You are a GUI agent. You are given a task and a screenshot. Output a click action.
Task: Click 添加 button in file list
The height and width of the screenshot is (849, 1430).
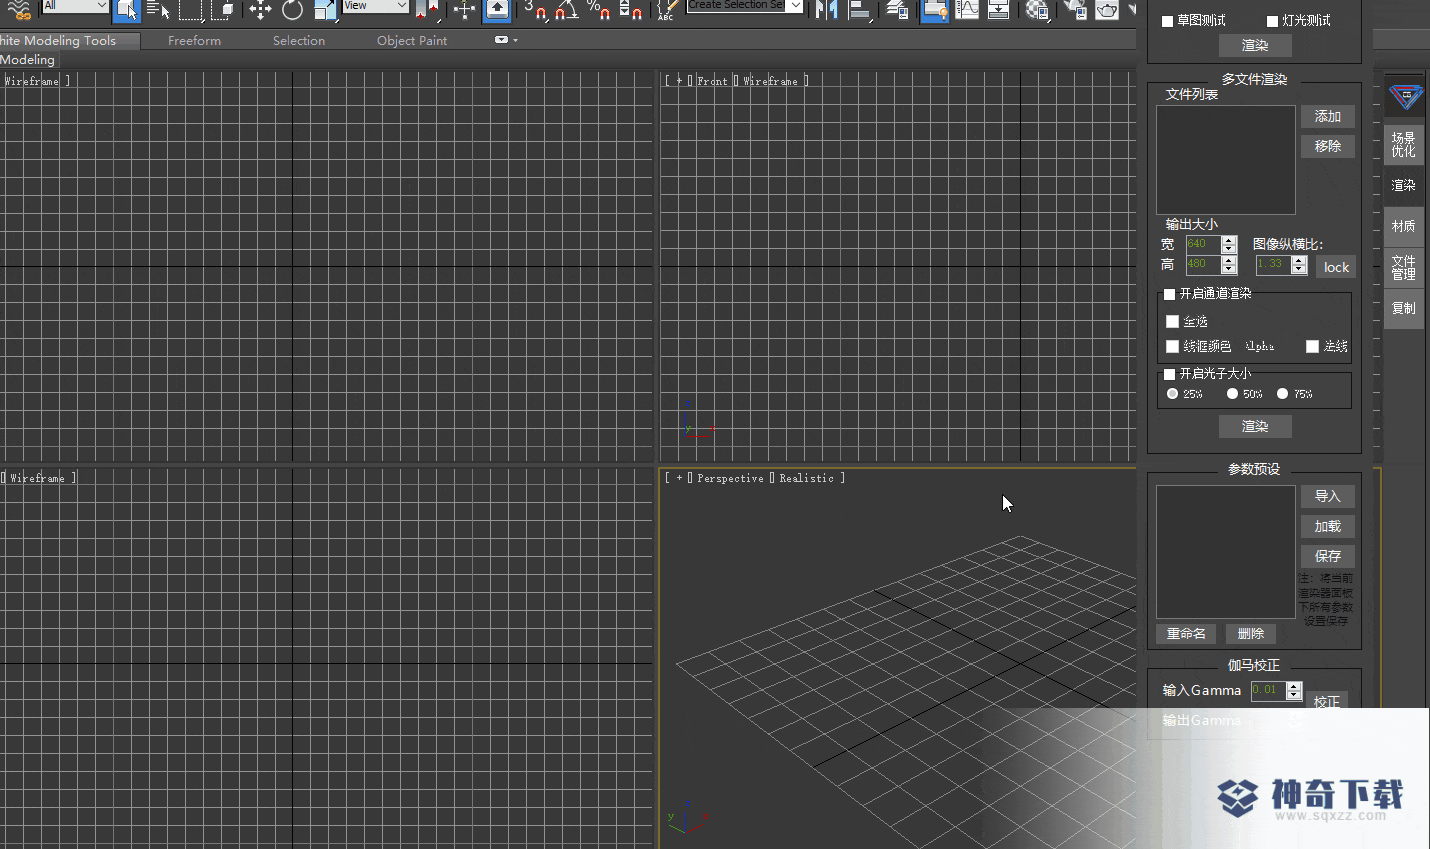click(1328, 117)
